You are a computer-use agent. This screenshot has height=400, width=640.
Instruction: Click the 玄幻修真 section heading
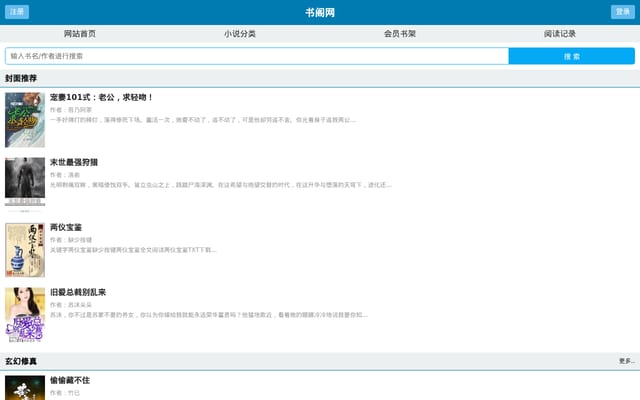click(x=21, y=361)
